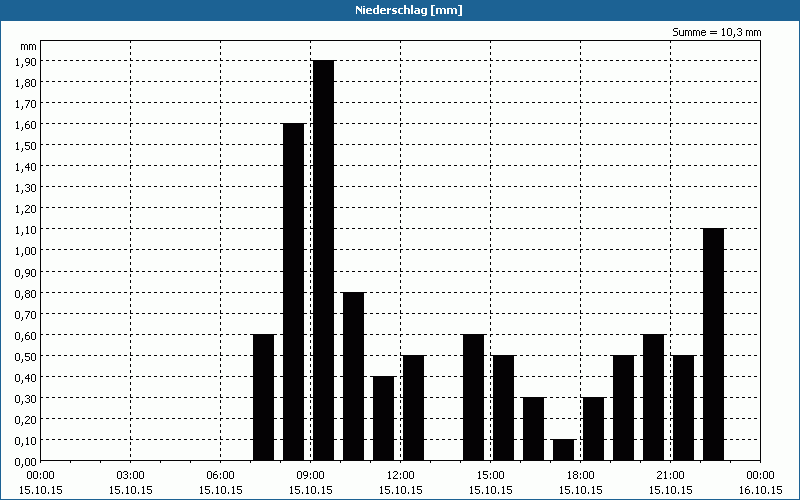Click the 0,80 y-axis label
The width and height of the screenshot is (800, 500).
[27, 293]
